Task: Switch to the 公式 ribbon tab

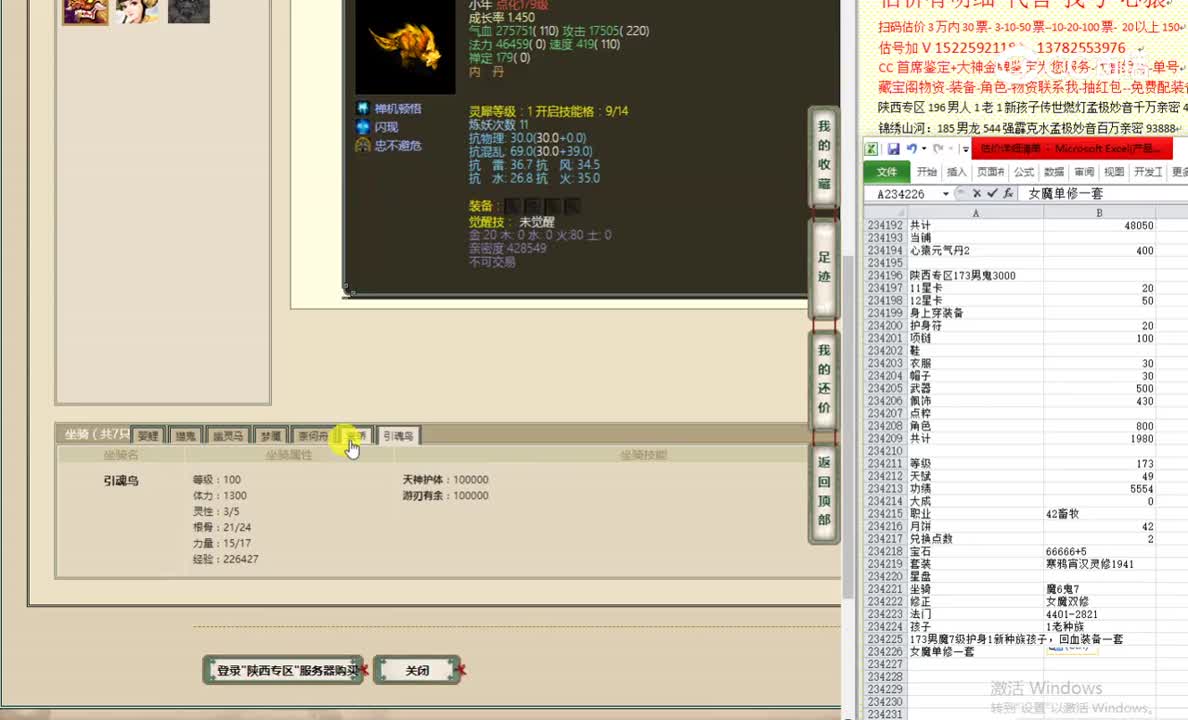Action: 1024,172
